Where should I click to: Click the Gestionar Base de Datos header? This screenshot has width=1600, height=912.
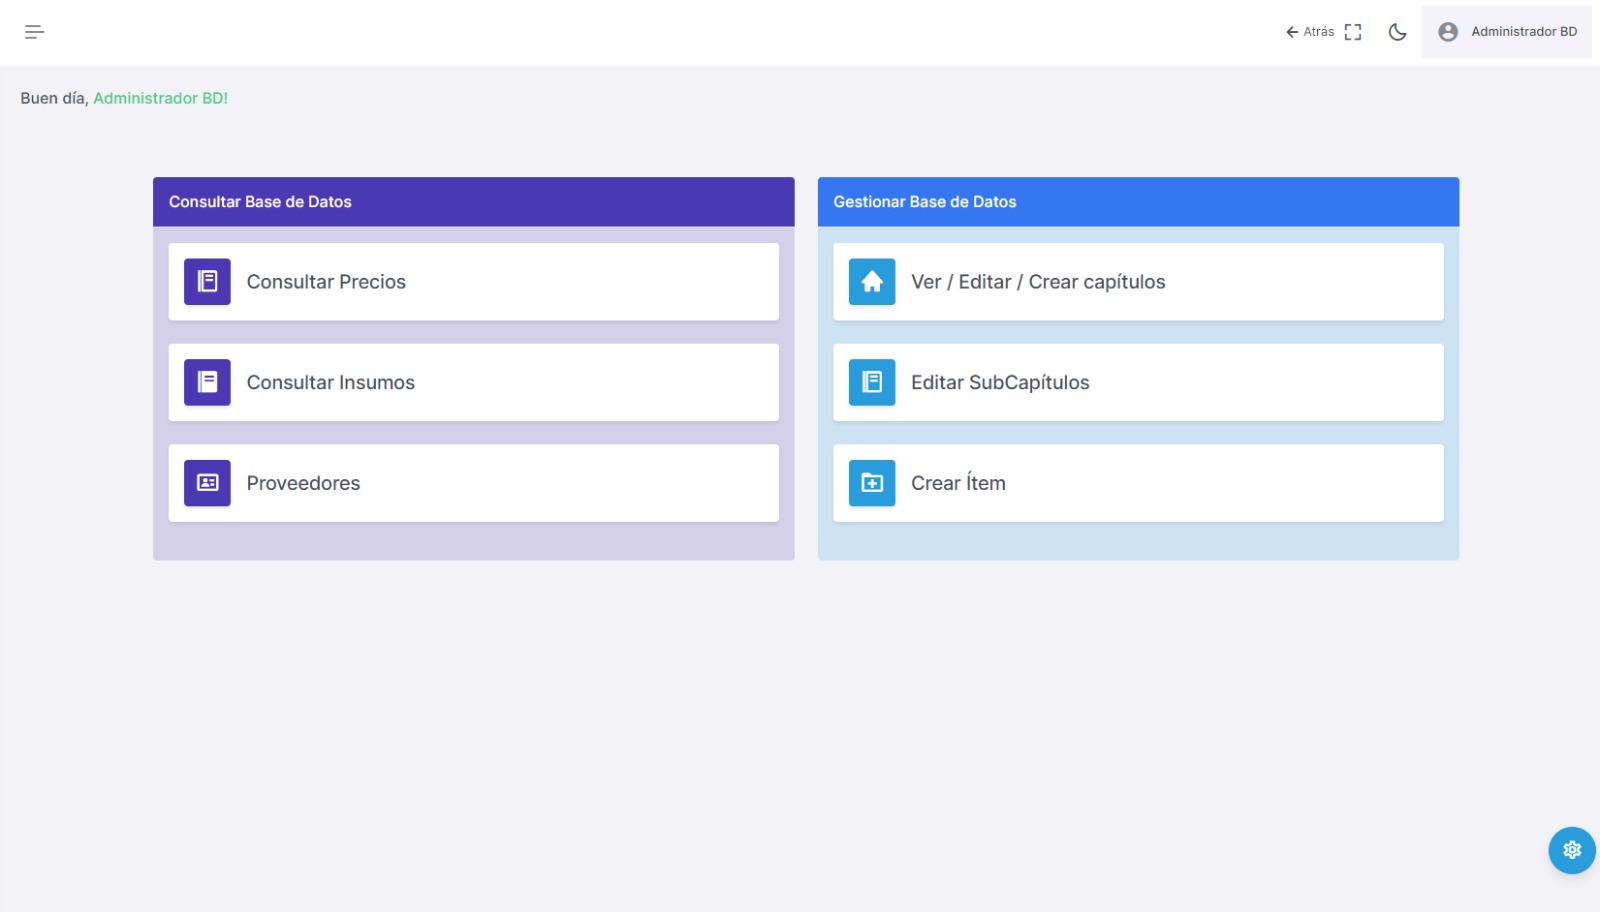click(1138, 202)
